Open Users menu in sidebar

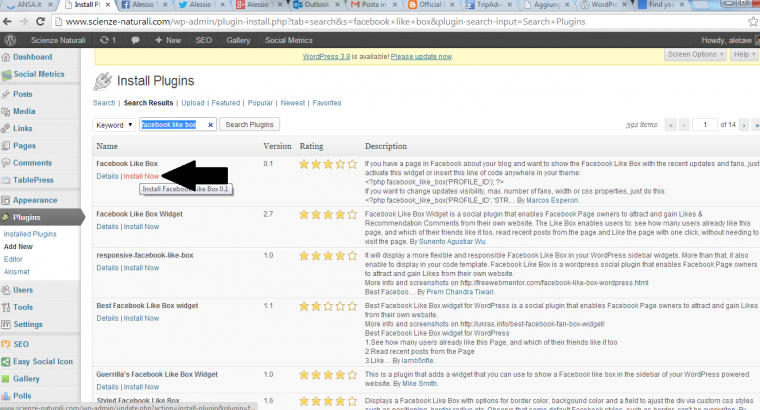click(23, 290)
